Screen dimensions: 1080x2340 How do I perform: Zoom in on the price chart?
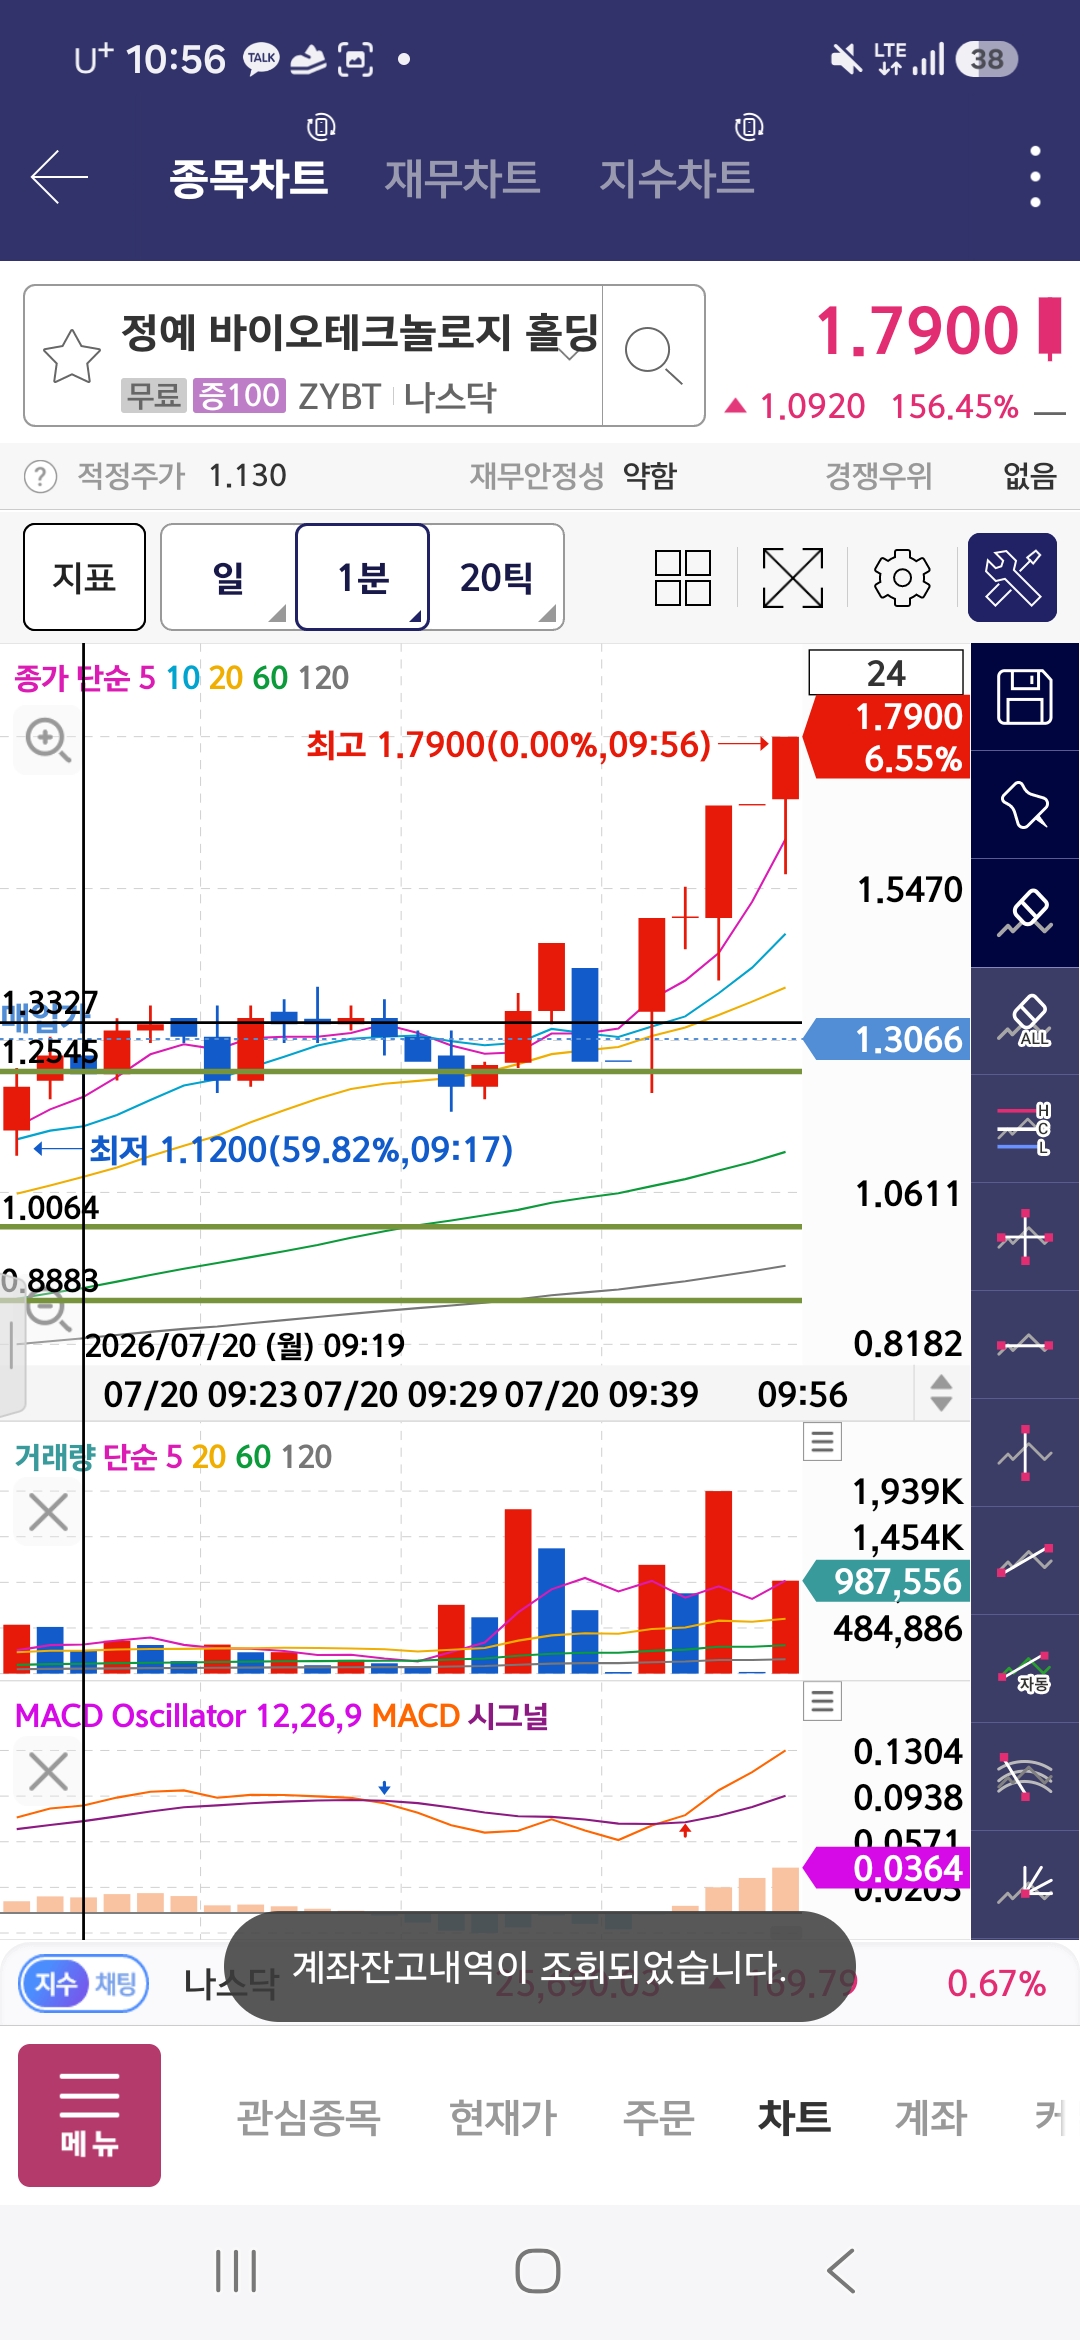coord(47,740)
